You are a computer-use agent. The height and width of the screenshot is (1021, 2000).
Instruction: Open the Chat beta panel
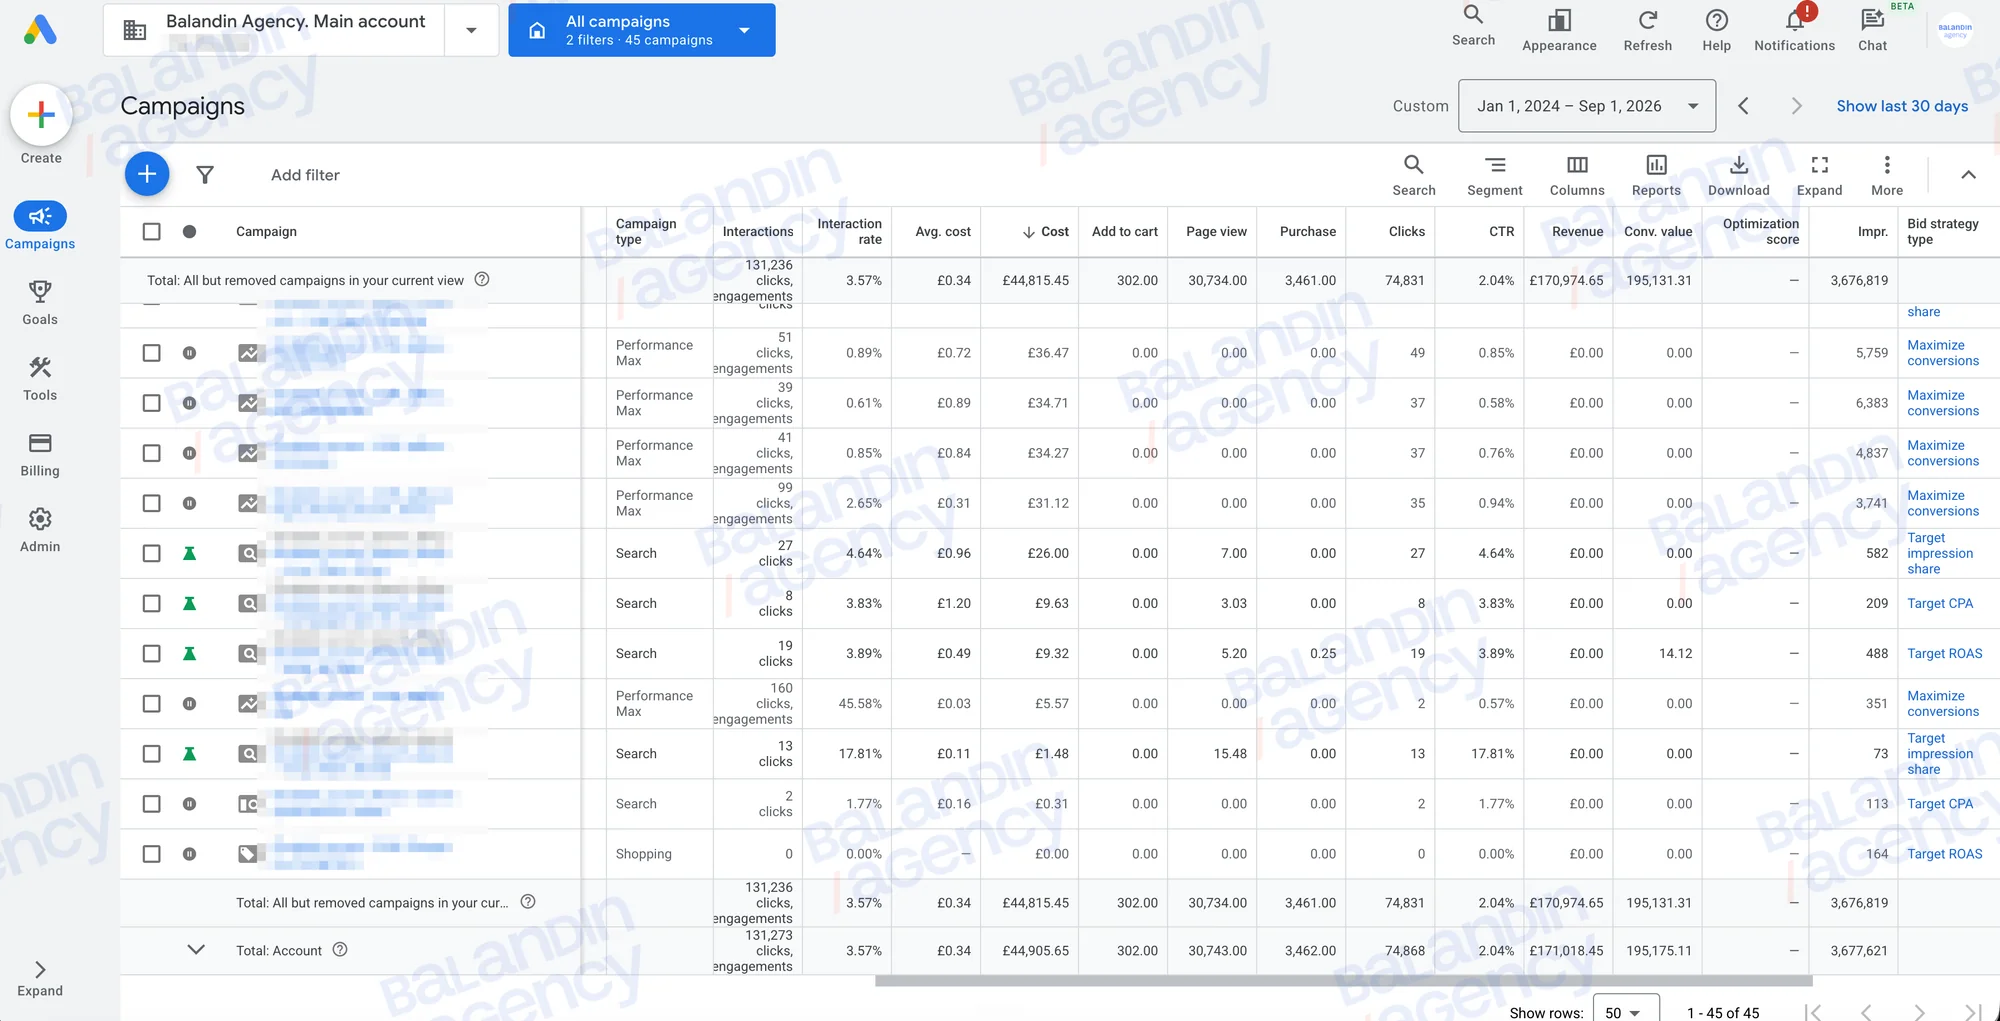point(1872,30)
